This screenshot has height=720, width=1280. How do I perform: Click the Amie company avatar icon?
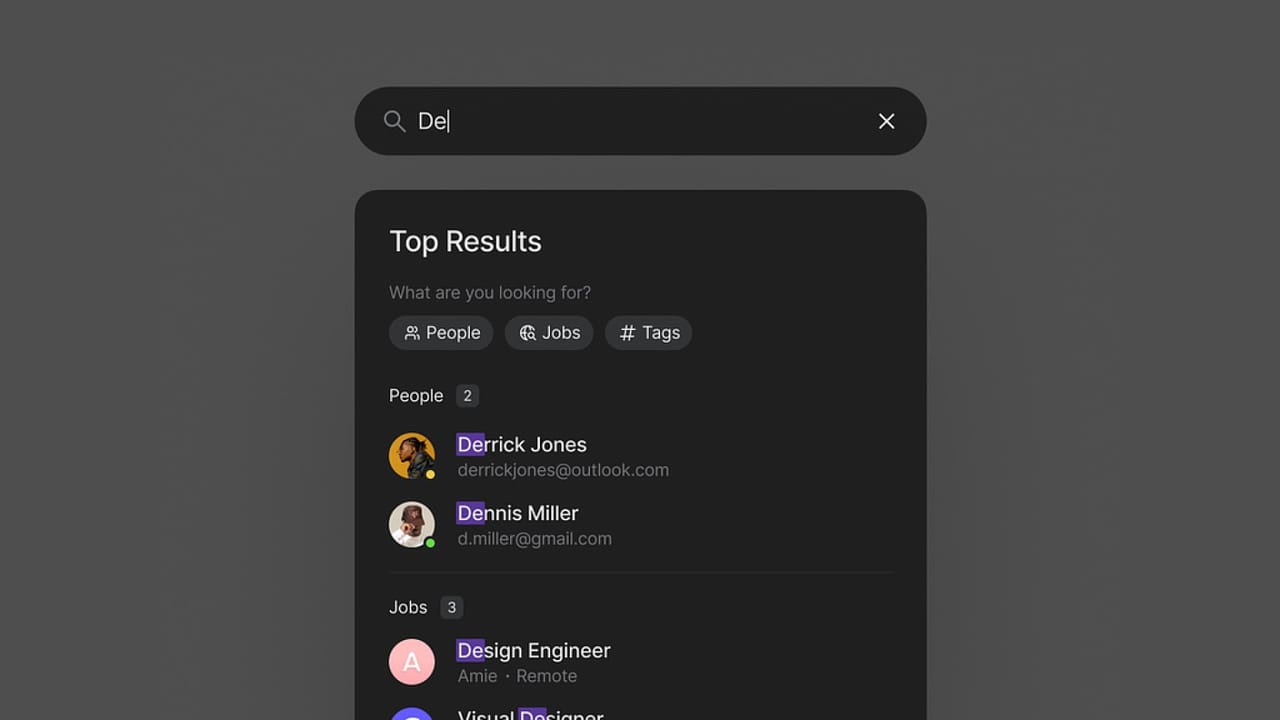tap(412, 661)
